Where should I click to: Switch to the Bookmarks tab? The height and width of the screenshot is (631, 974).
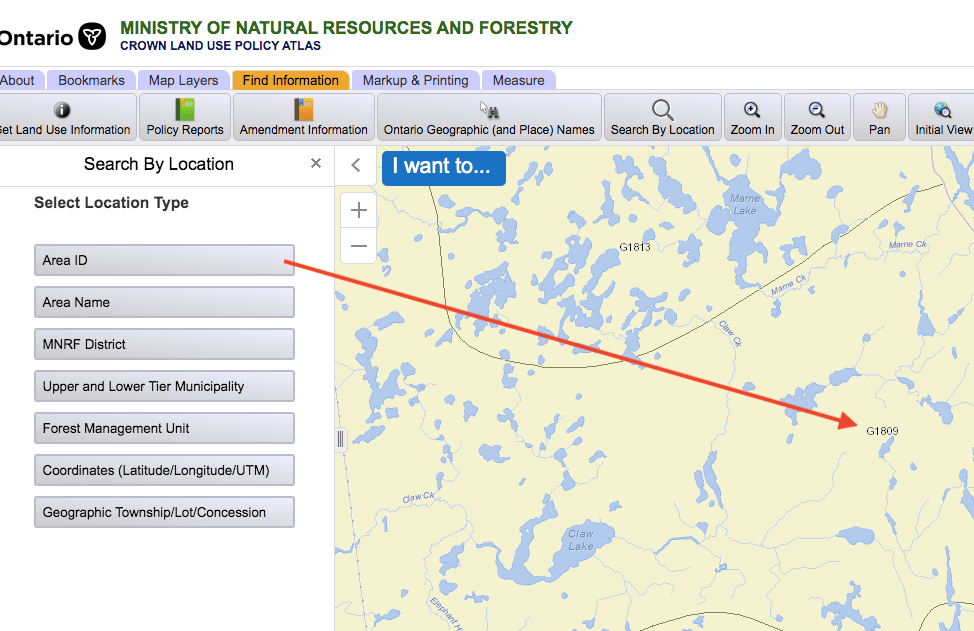click(91, 80)
